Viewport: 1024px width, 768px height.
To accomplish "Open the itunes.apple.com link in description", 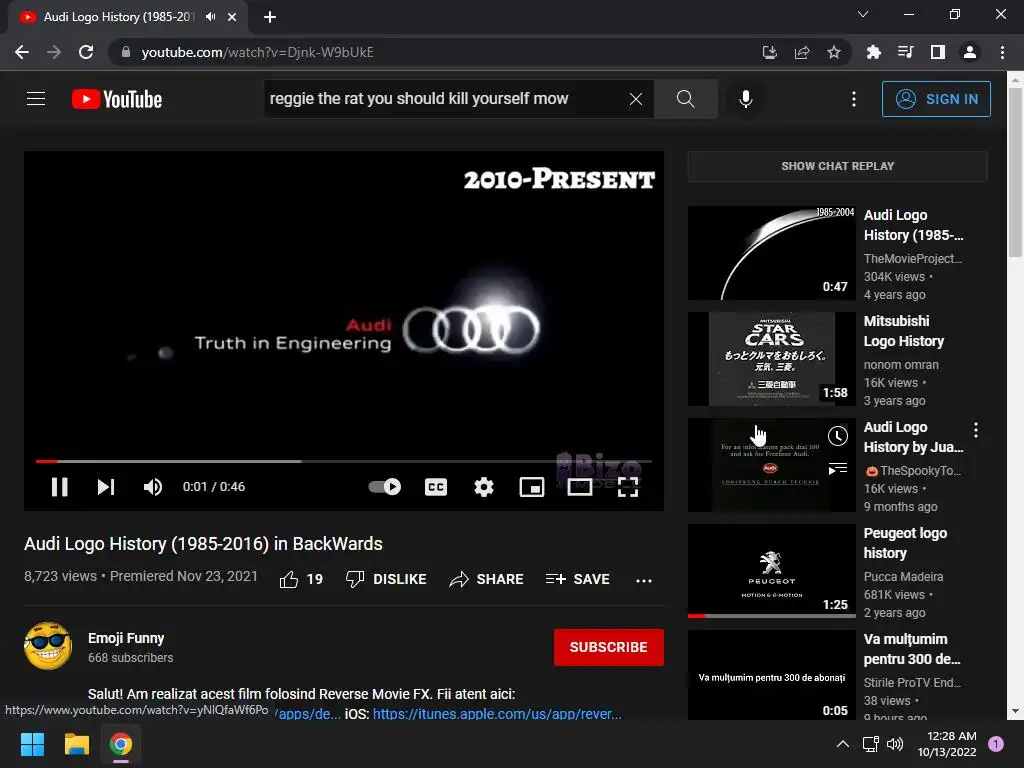I will 497,714.
